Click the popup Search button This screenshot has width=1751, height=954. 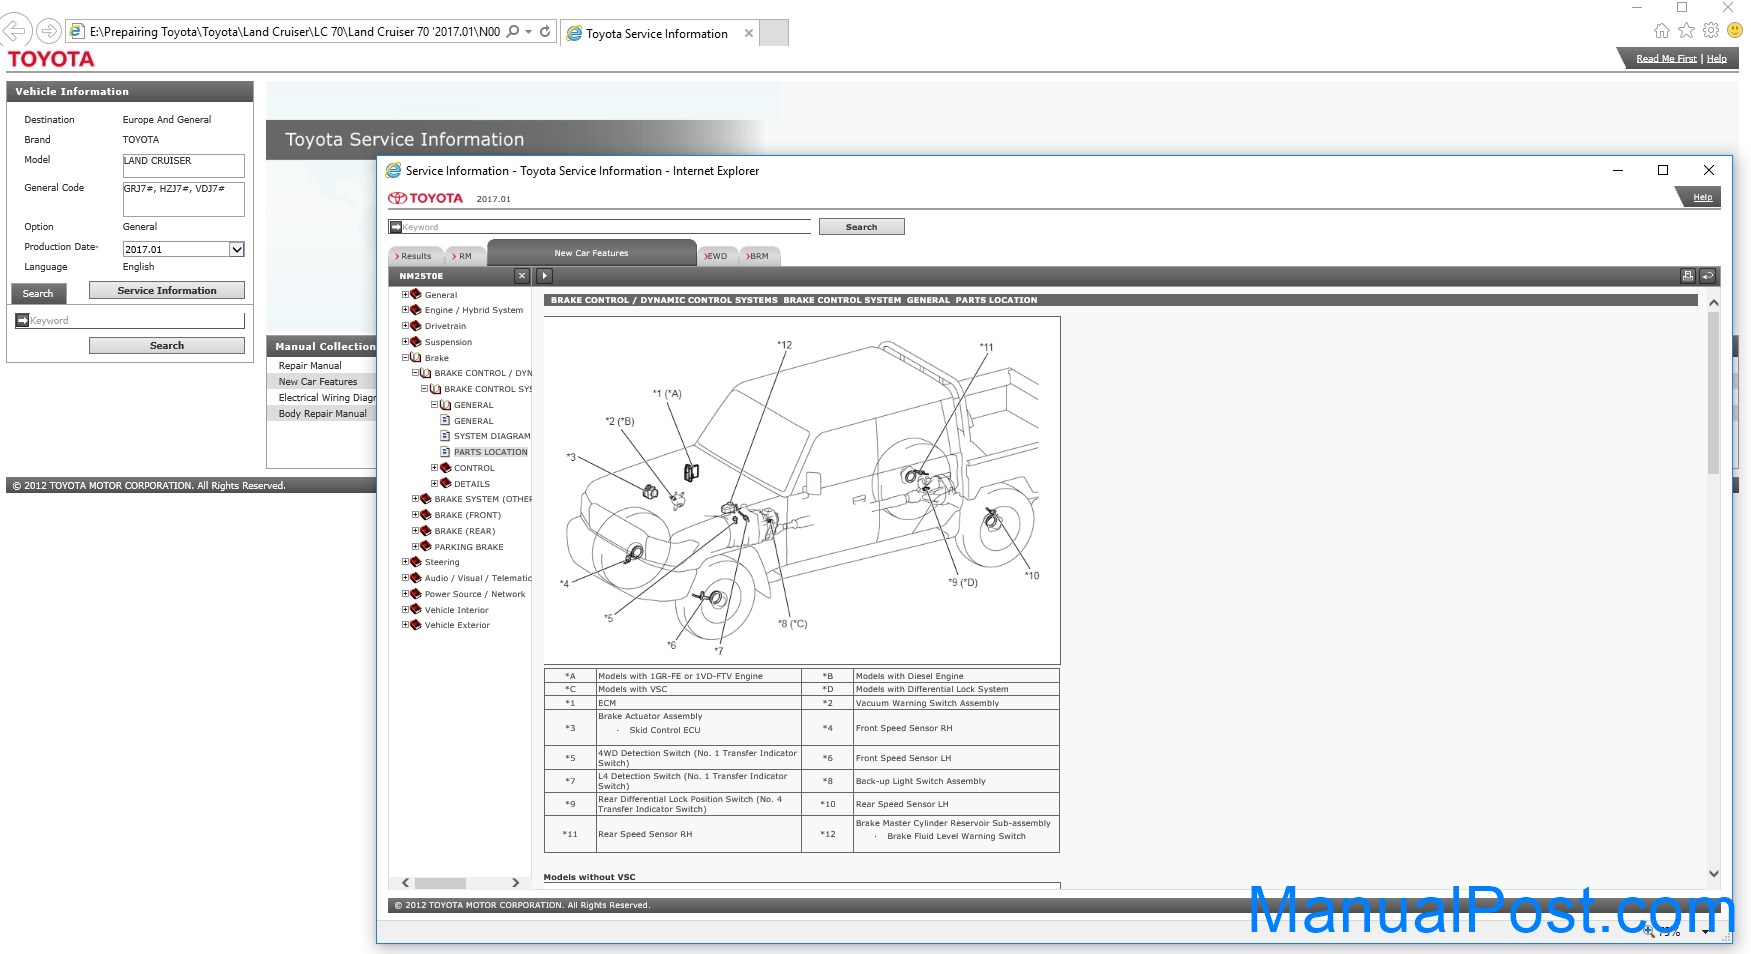862,227
